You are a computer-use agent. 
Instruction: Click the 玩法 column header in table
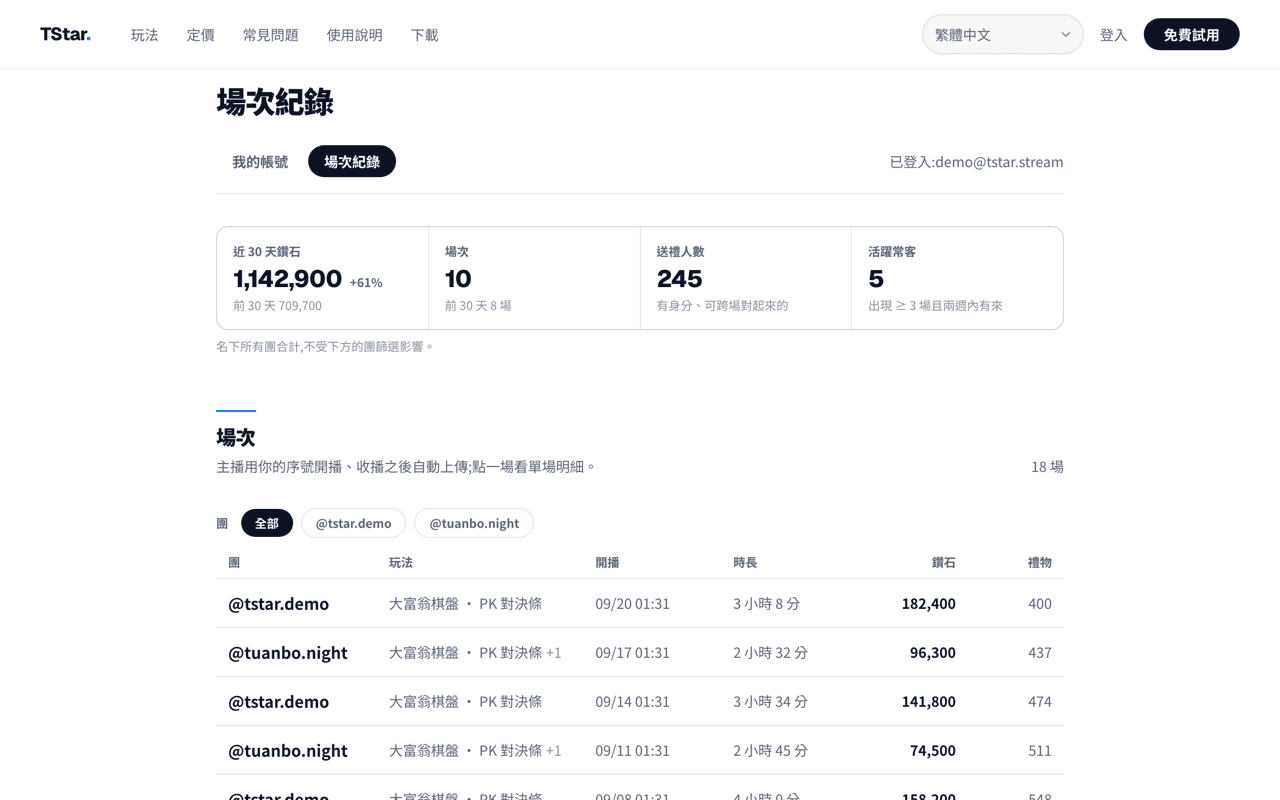(x=401, y=562)
